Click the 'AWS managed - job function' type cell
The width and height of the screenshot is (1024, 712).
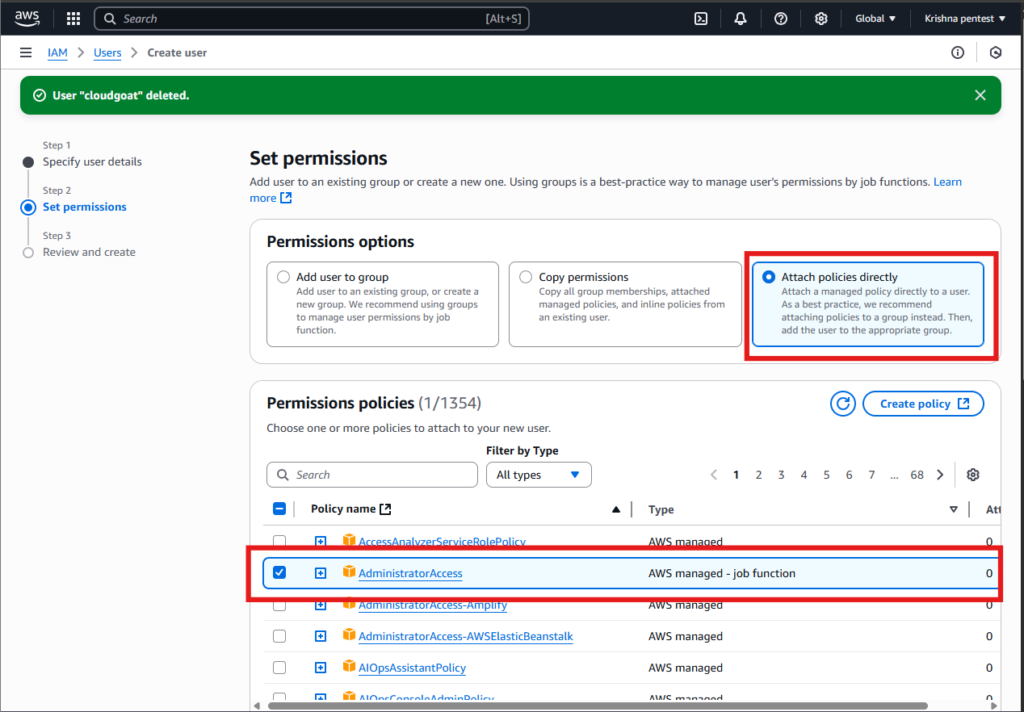(722, 573)
